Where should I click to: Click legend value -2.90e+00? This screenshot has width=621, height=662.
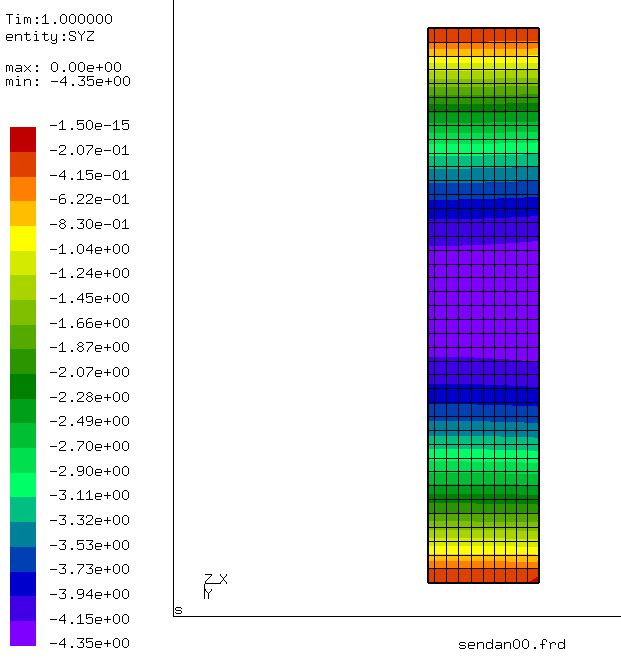click(89, 471)
